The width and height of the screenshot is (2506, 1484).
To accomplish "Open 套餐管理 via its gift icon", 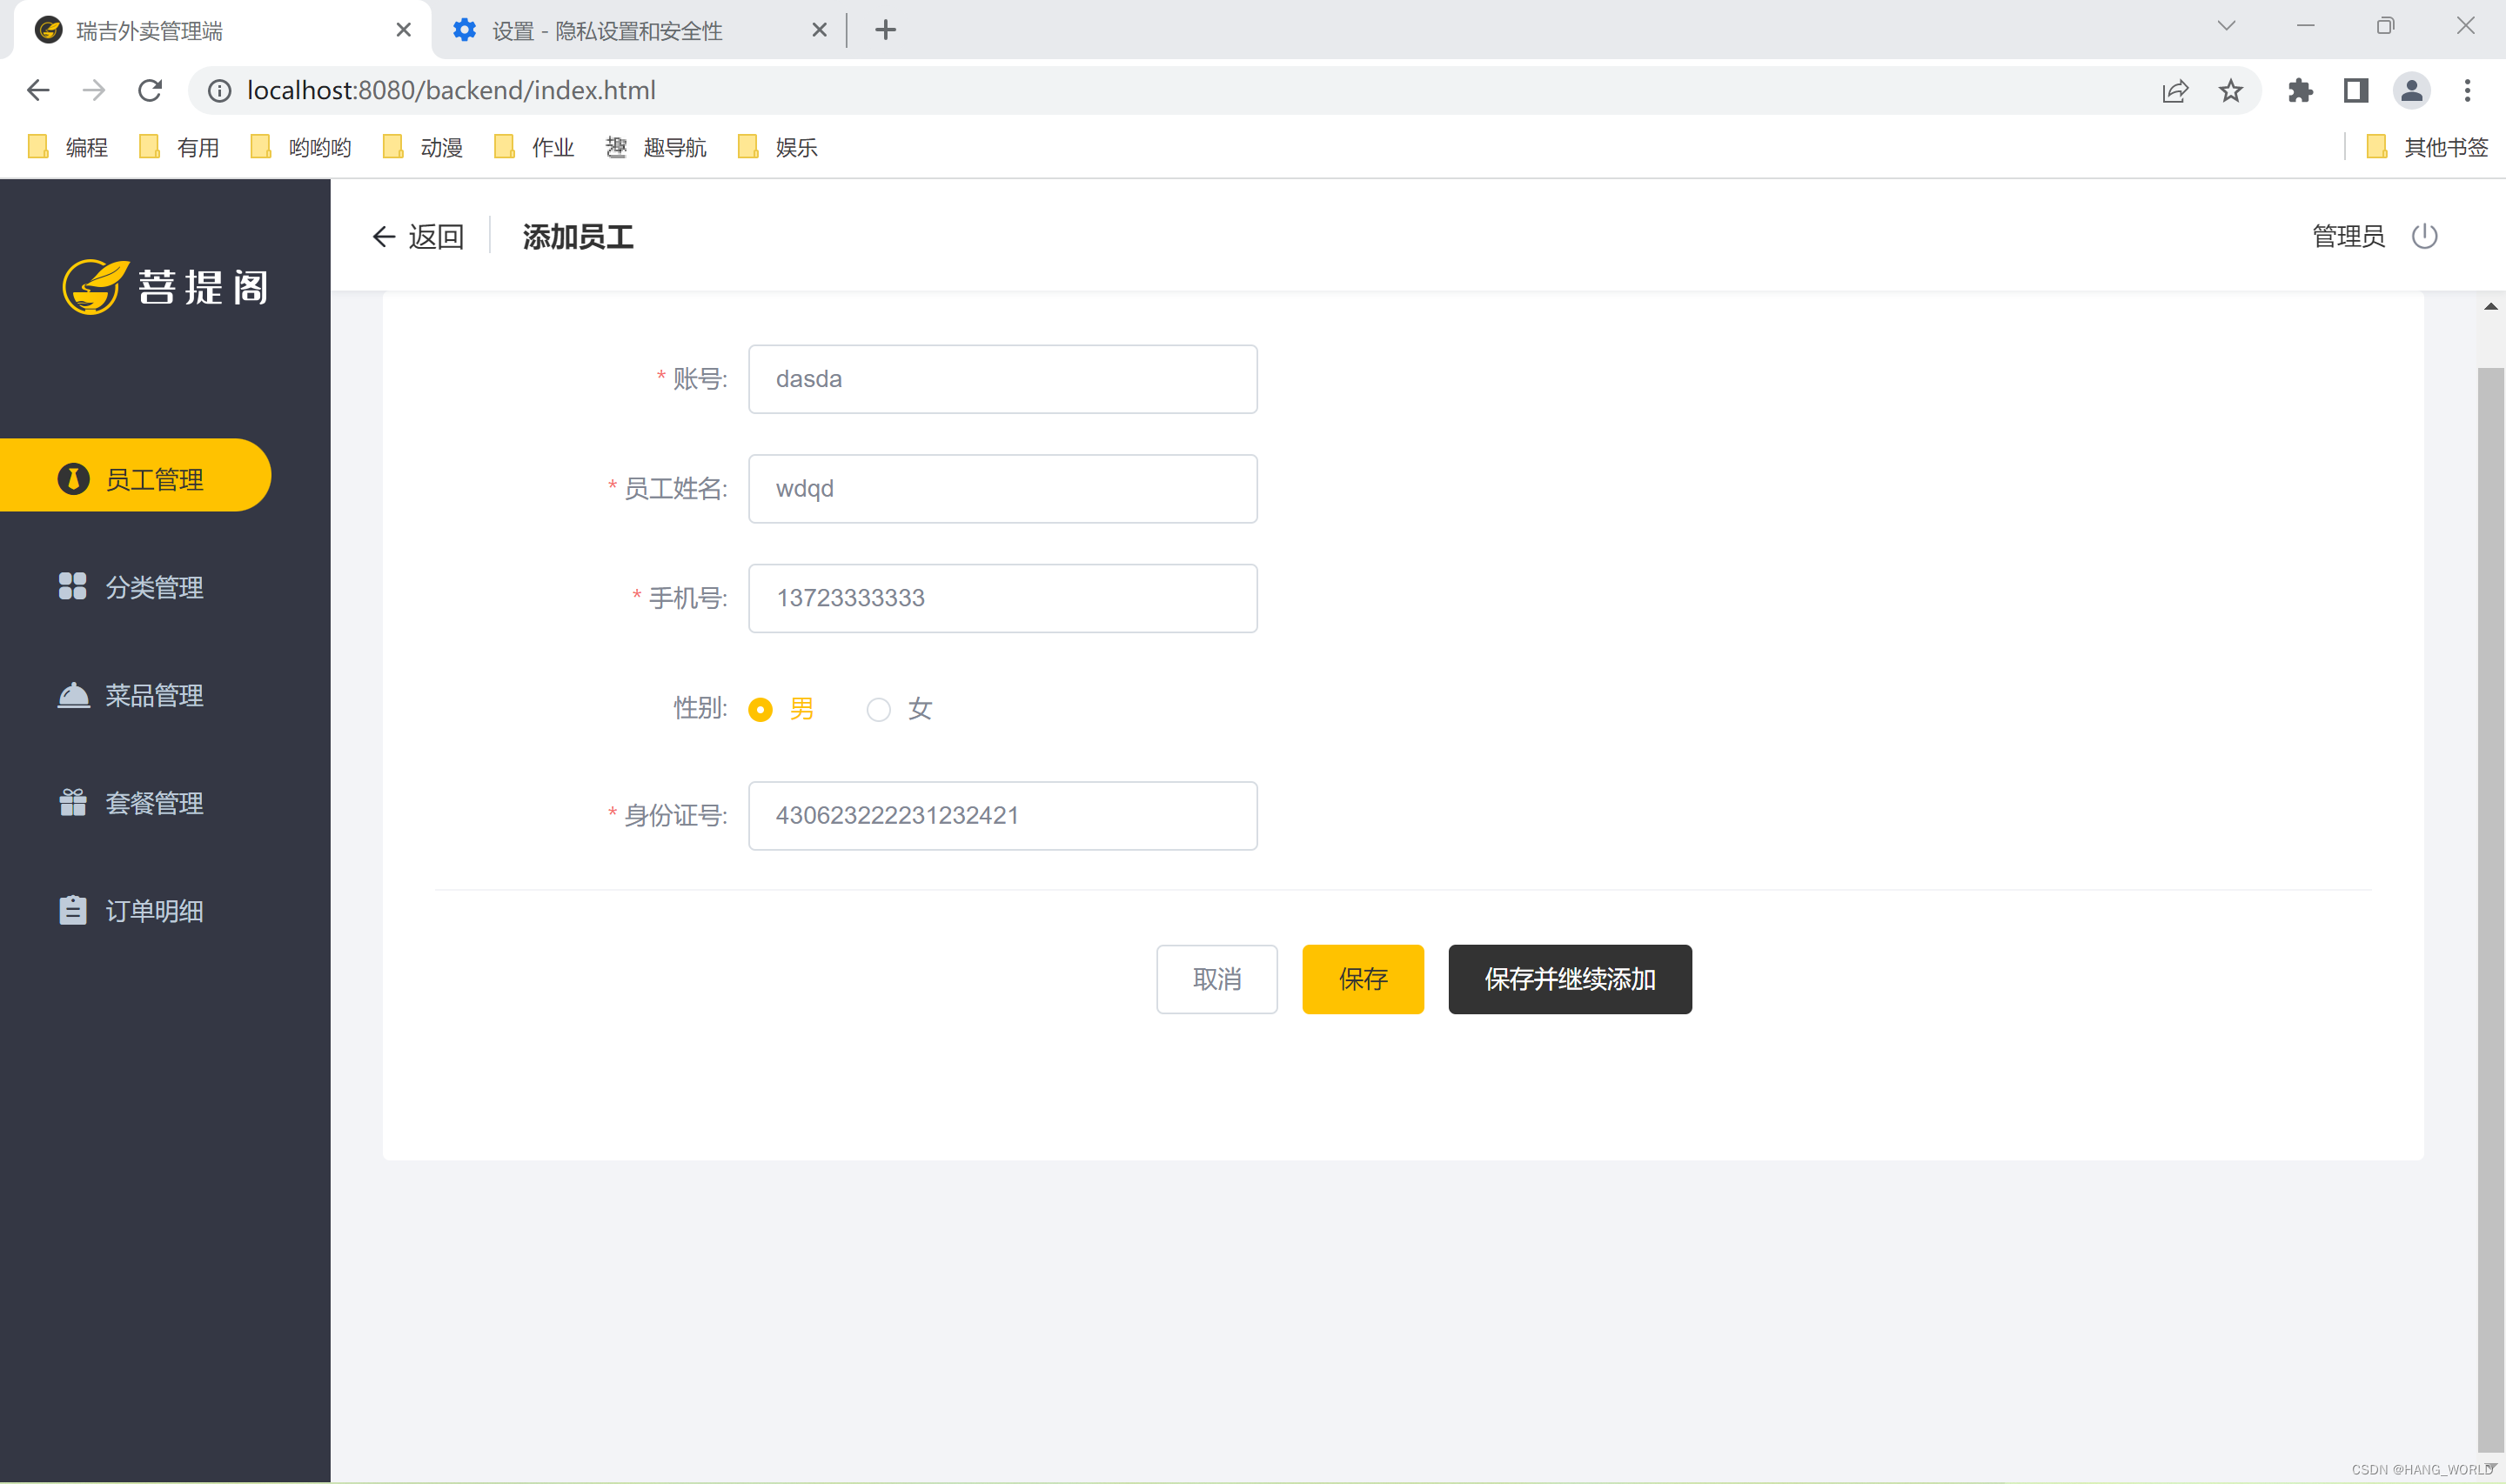I will [x=72, y=803].
